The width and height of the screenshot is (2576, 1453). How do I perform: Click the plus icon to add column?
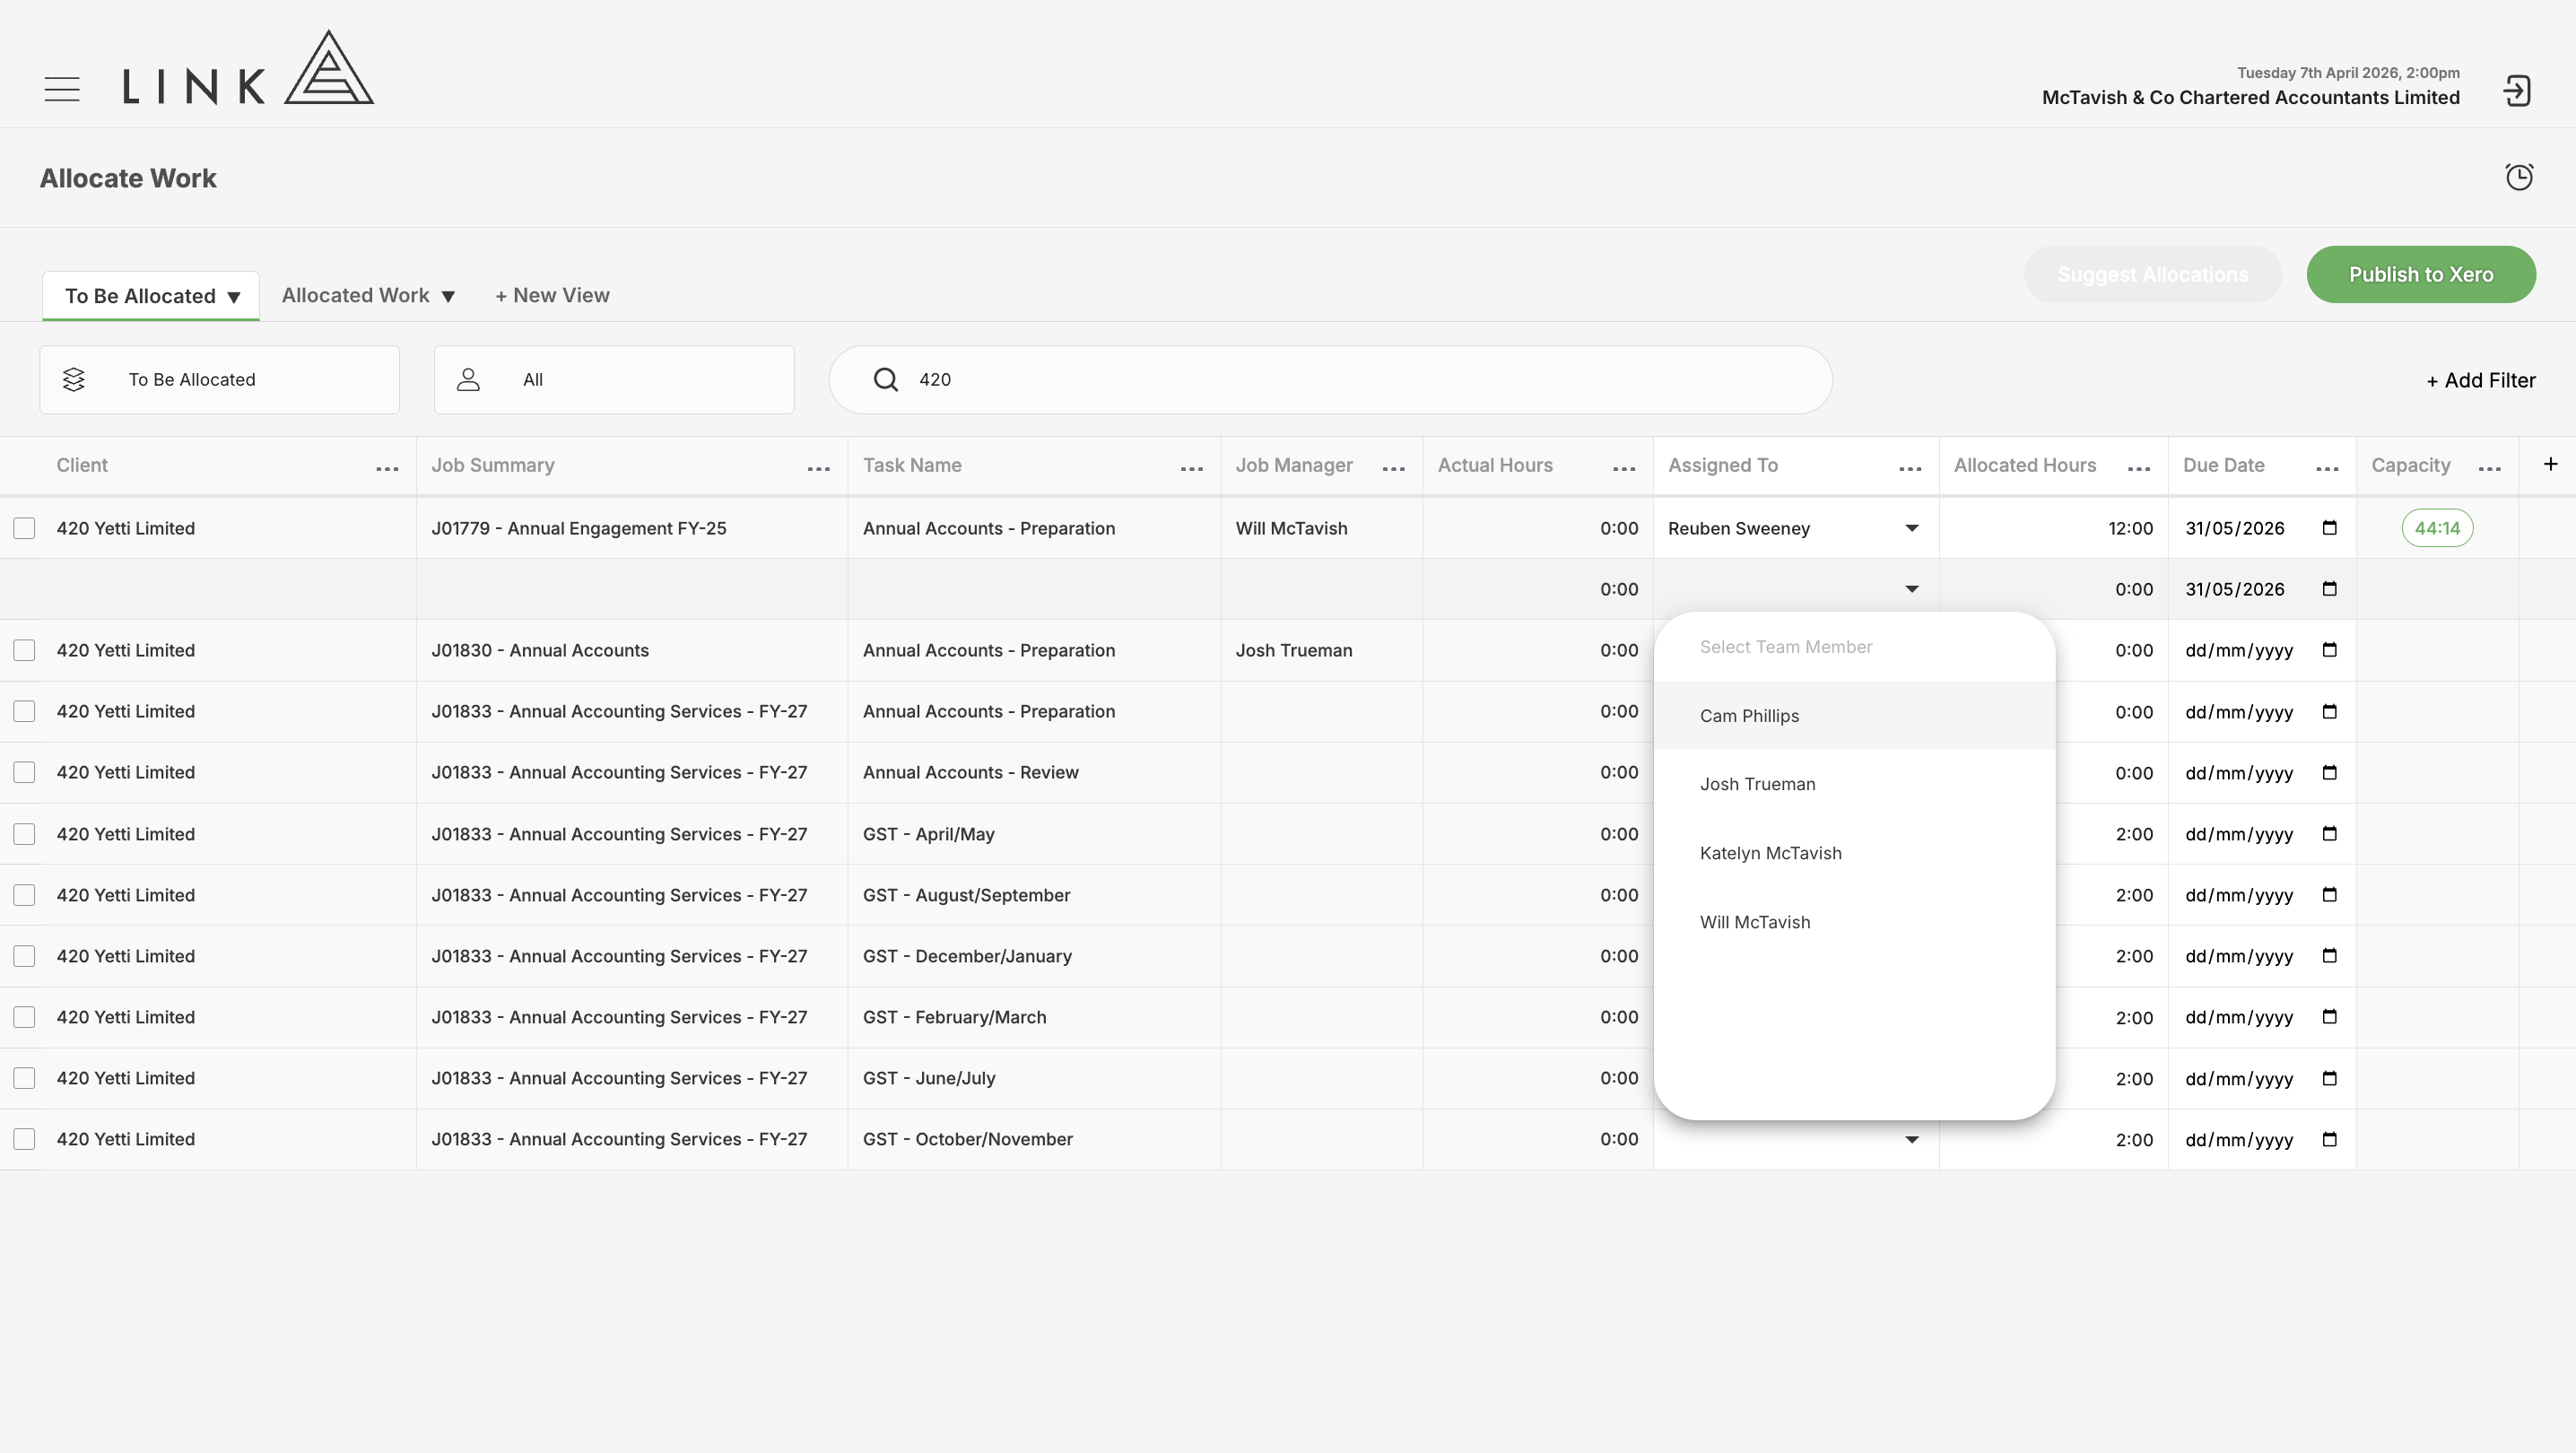[x=2550, y=464]
